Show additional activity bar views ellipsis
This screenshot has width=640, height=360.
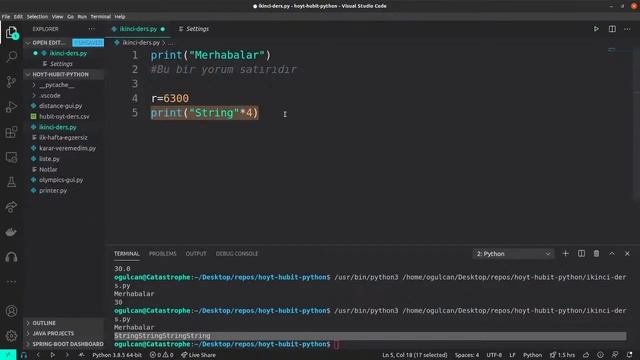tap(11, 282)
